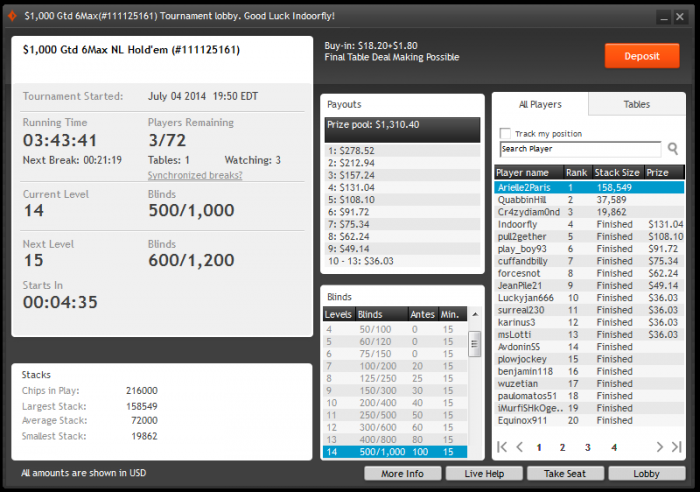Select player cuffandbilly row
This screenshot has width=700, height=492.
click(589, 261)
